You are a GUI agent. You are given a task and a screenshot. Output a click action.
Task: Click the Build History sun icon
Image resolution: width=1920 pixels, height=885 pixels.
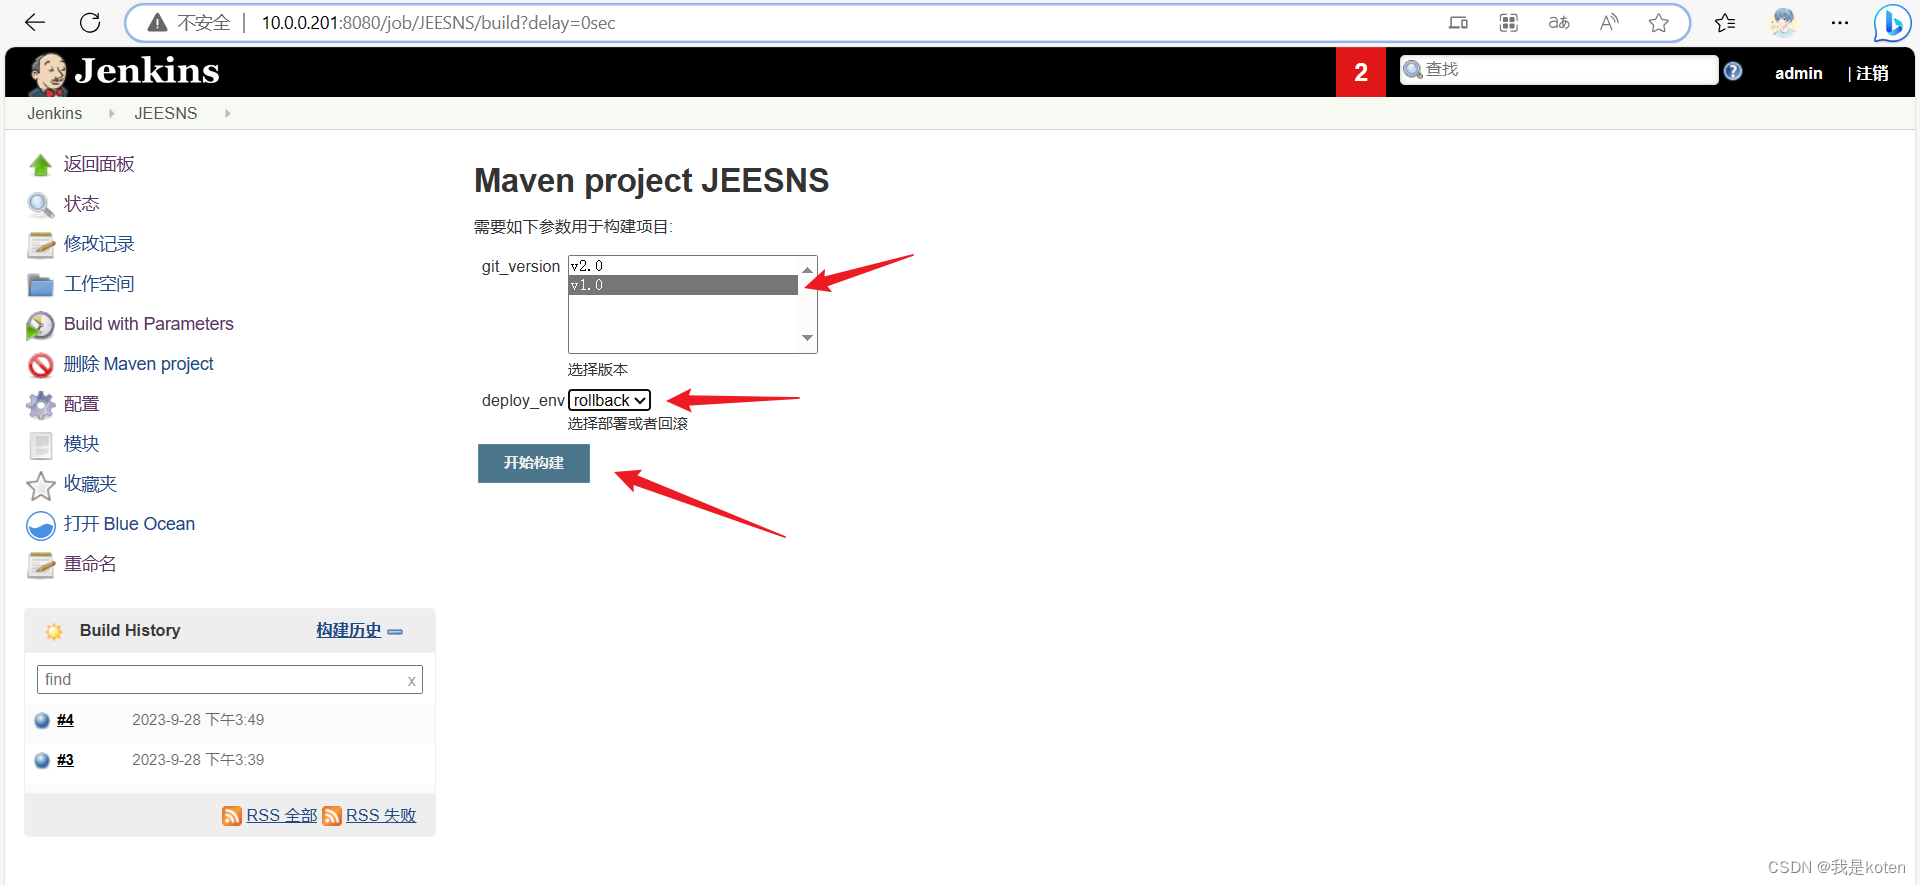click(54, 631)
